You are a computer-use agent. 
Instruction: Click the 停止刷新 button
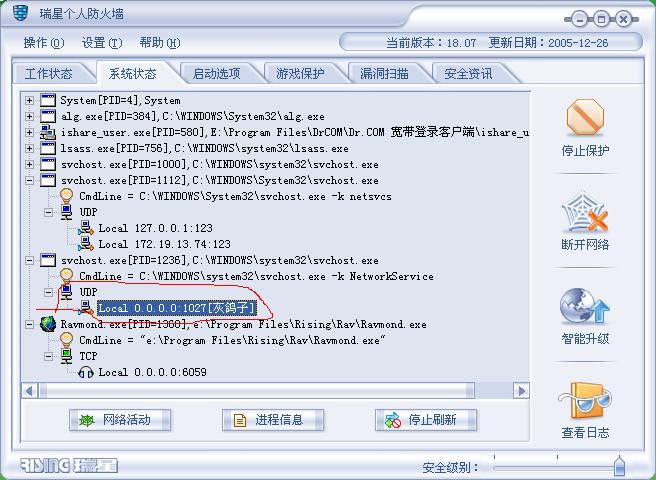pyautogui.click(x=426, y=420)
